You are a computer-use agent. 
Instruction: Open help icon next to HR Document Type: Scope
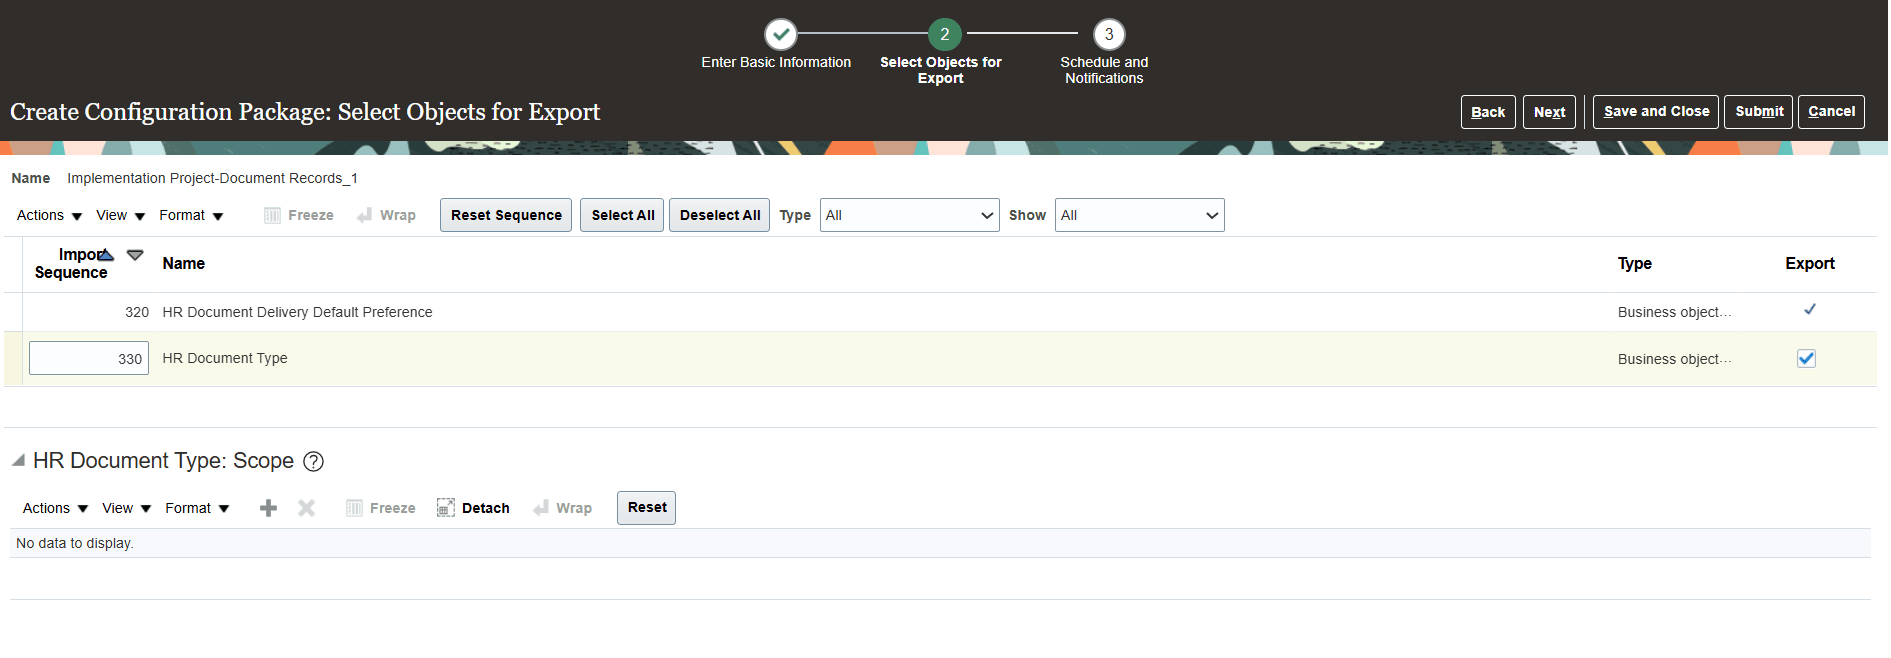[x=313, y=461]
